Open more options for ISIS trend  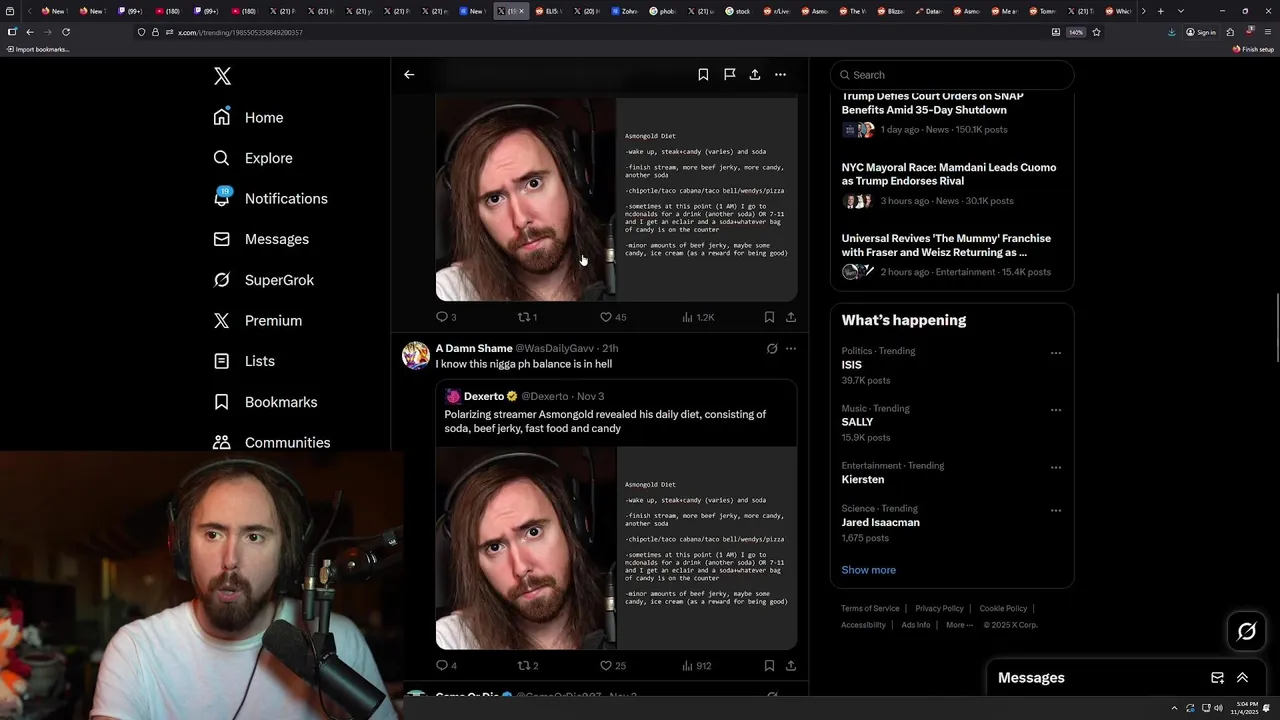(x=1055, y=353)
